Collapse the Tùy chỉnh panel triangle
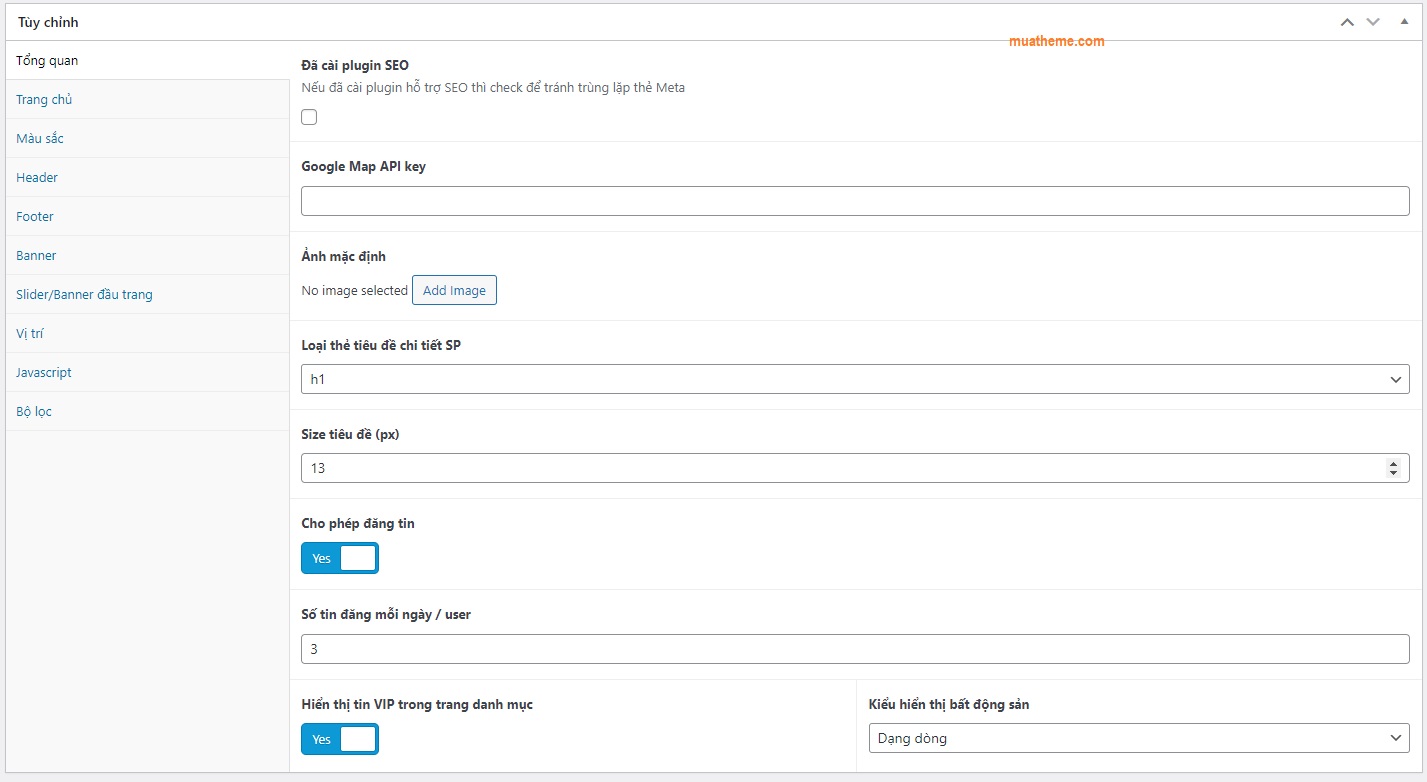The image size is (1427, 782). pyautogui.click(x=1404, y=22)
